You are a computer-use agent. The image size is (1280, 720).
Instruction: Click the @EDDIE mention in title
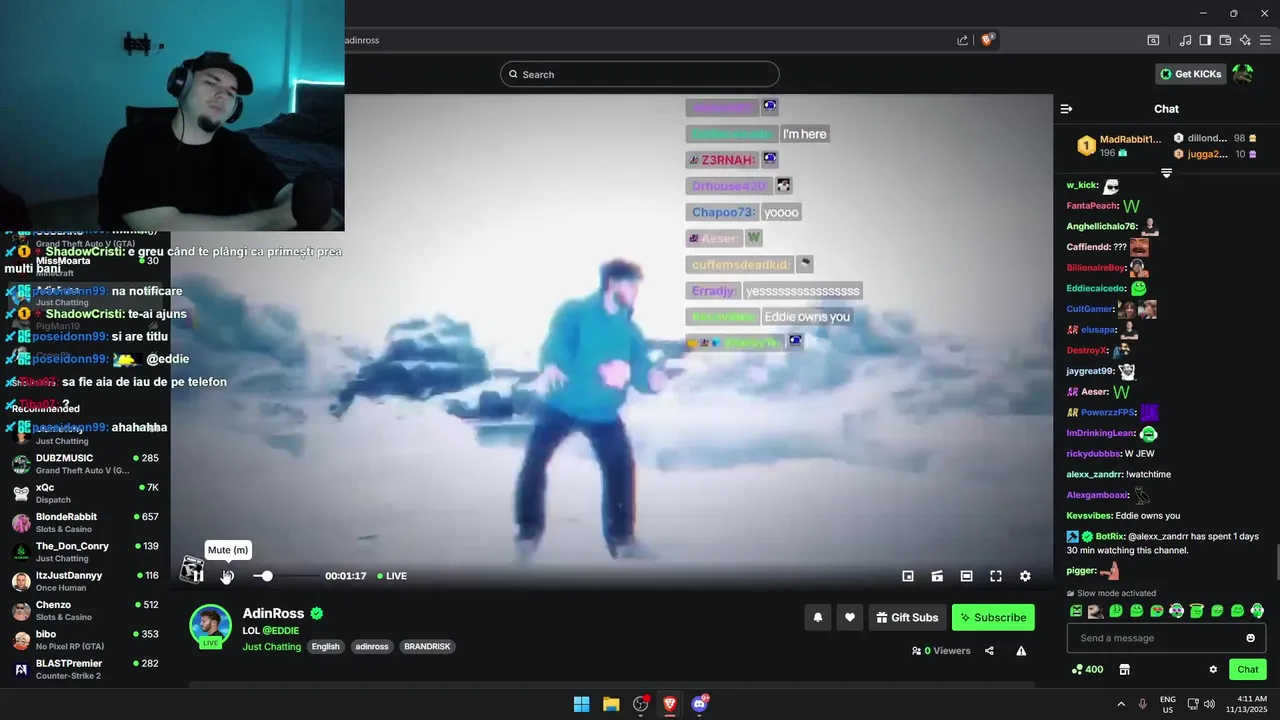[x=281, y=631]
